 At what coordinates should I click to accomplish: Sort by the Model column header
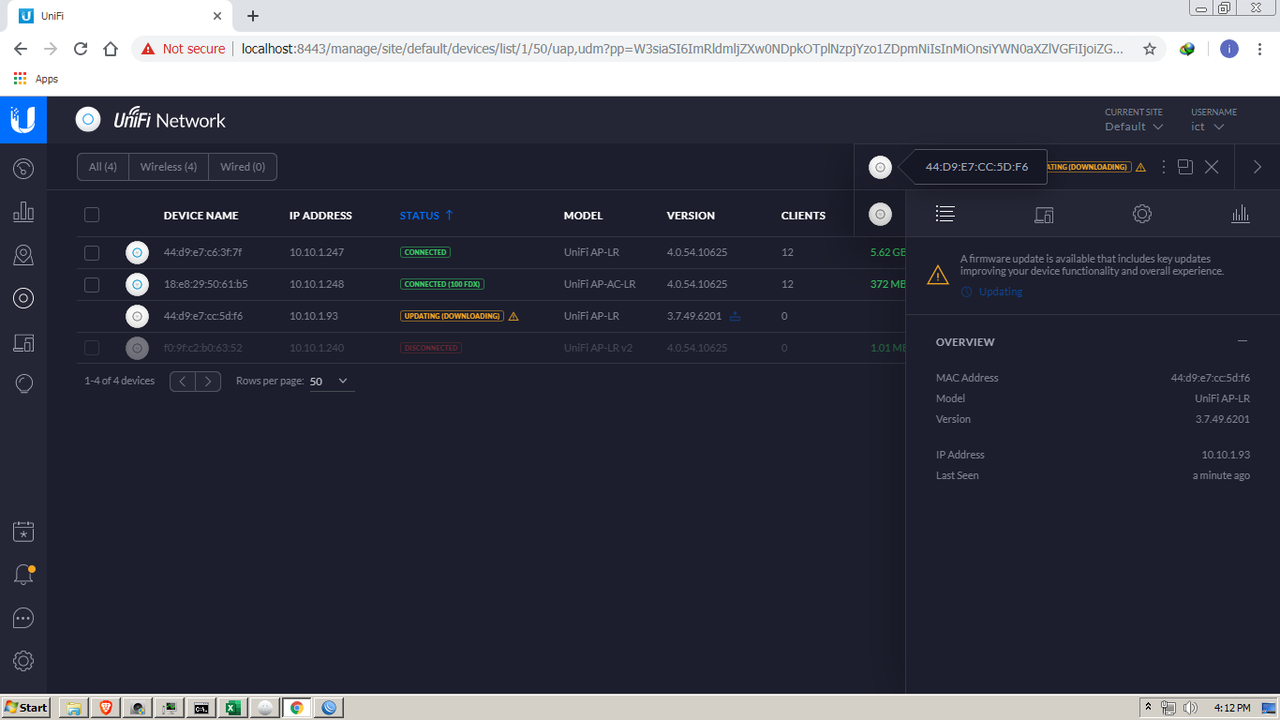(x=583, y=215)
